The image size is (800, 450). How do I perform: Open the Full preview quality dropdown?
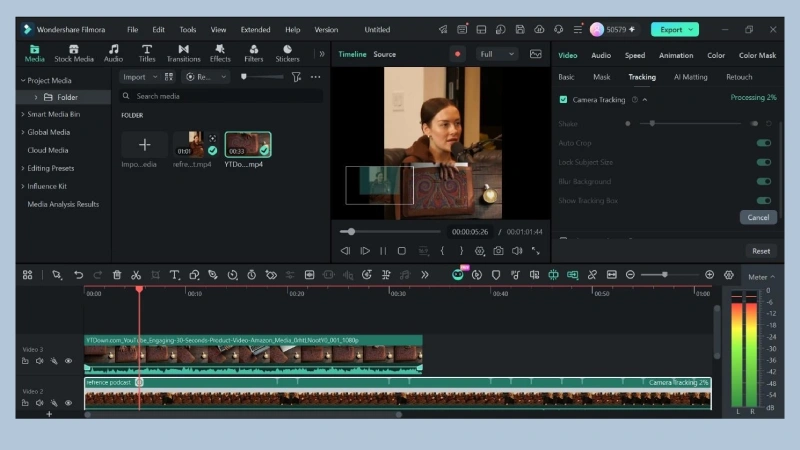click(x=496, y=54)
